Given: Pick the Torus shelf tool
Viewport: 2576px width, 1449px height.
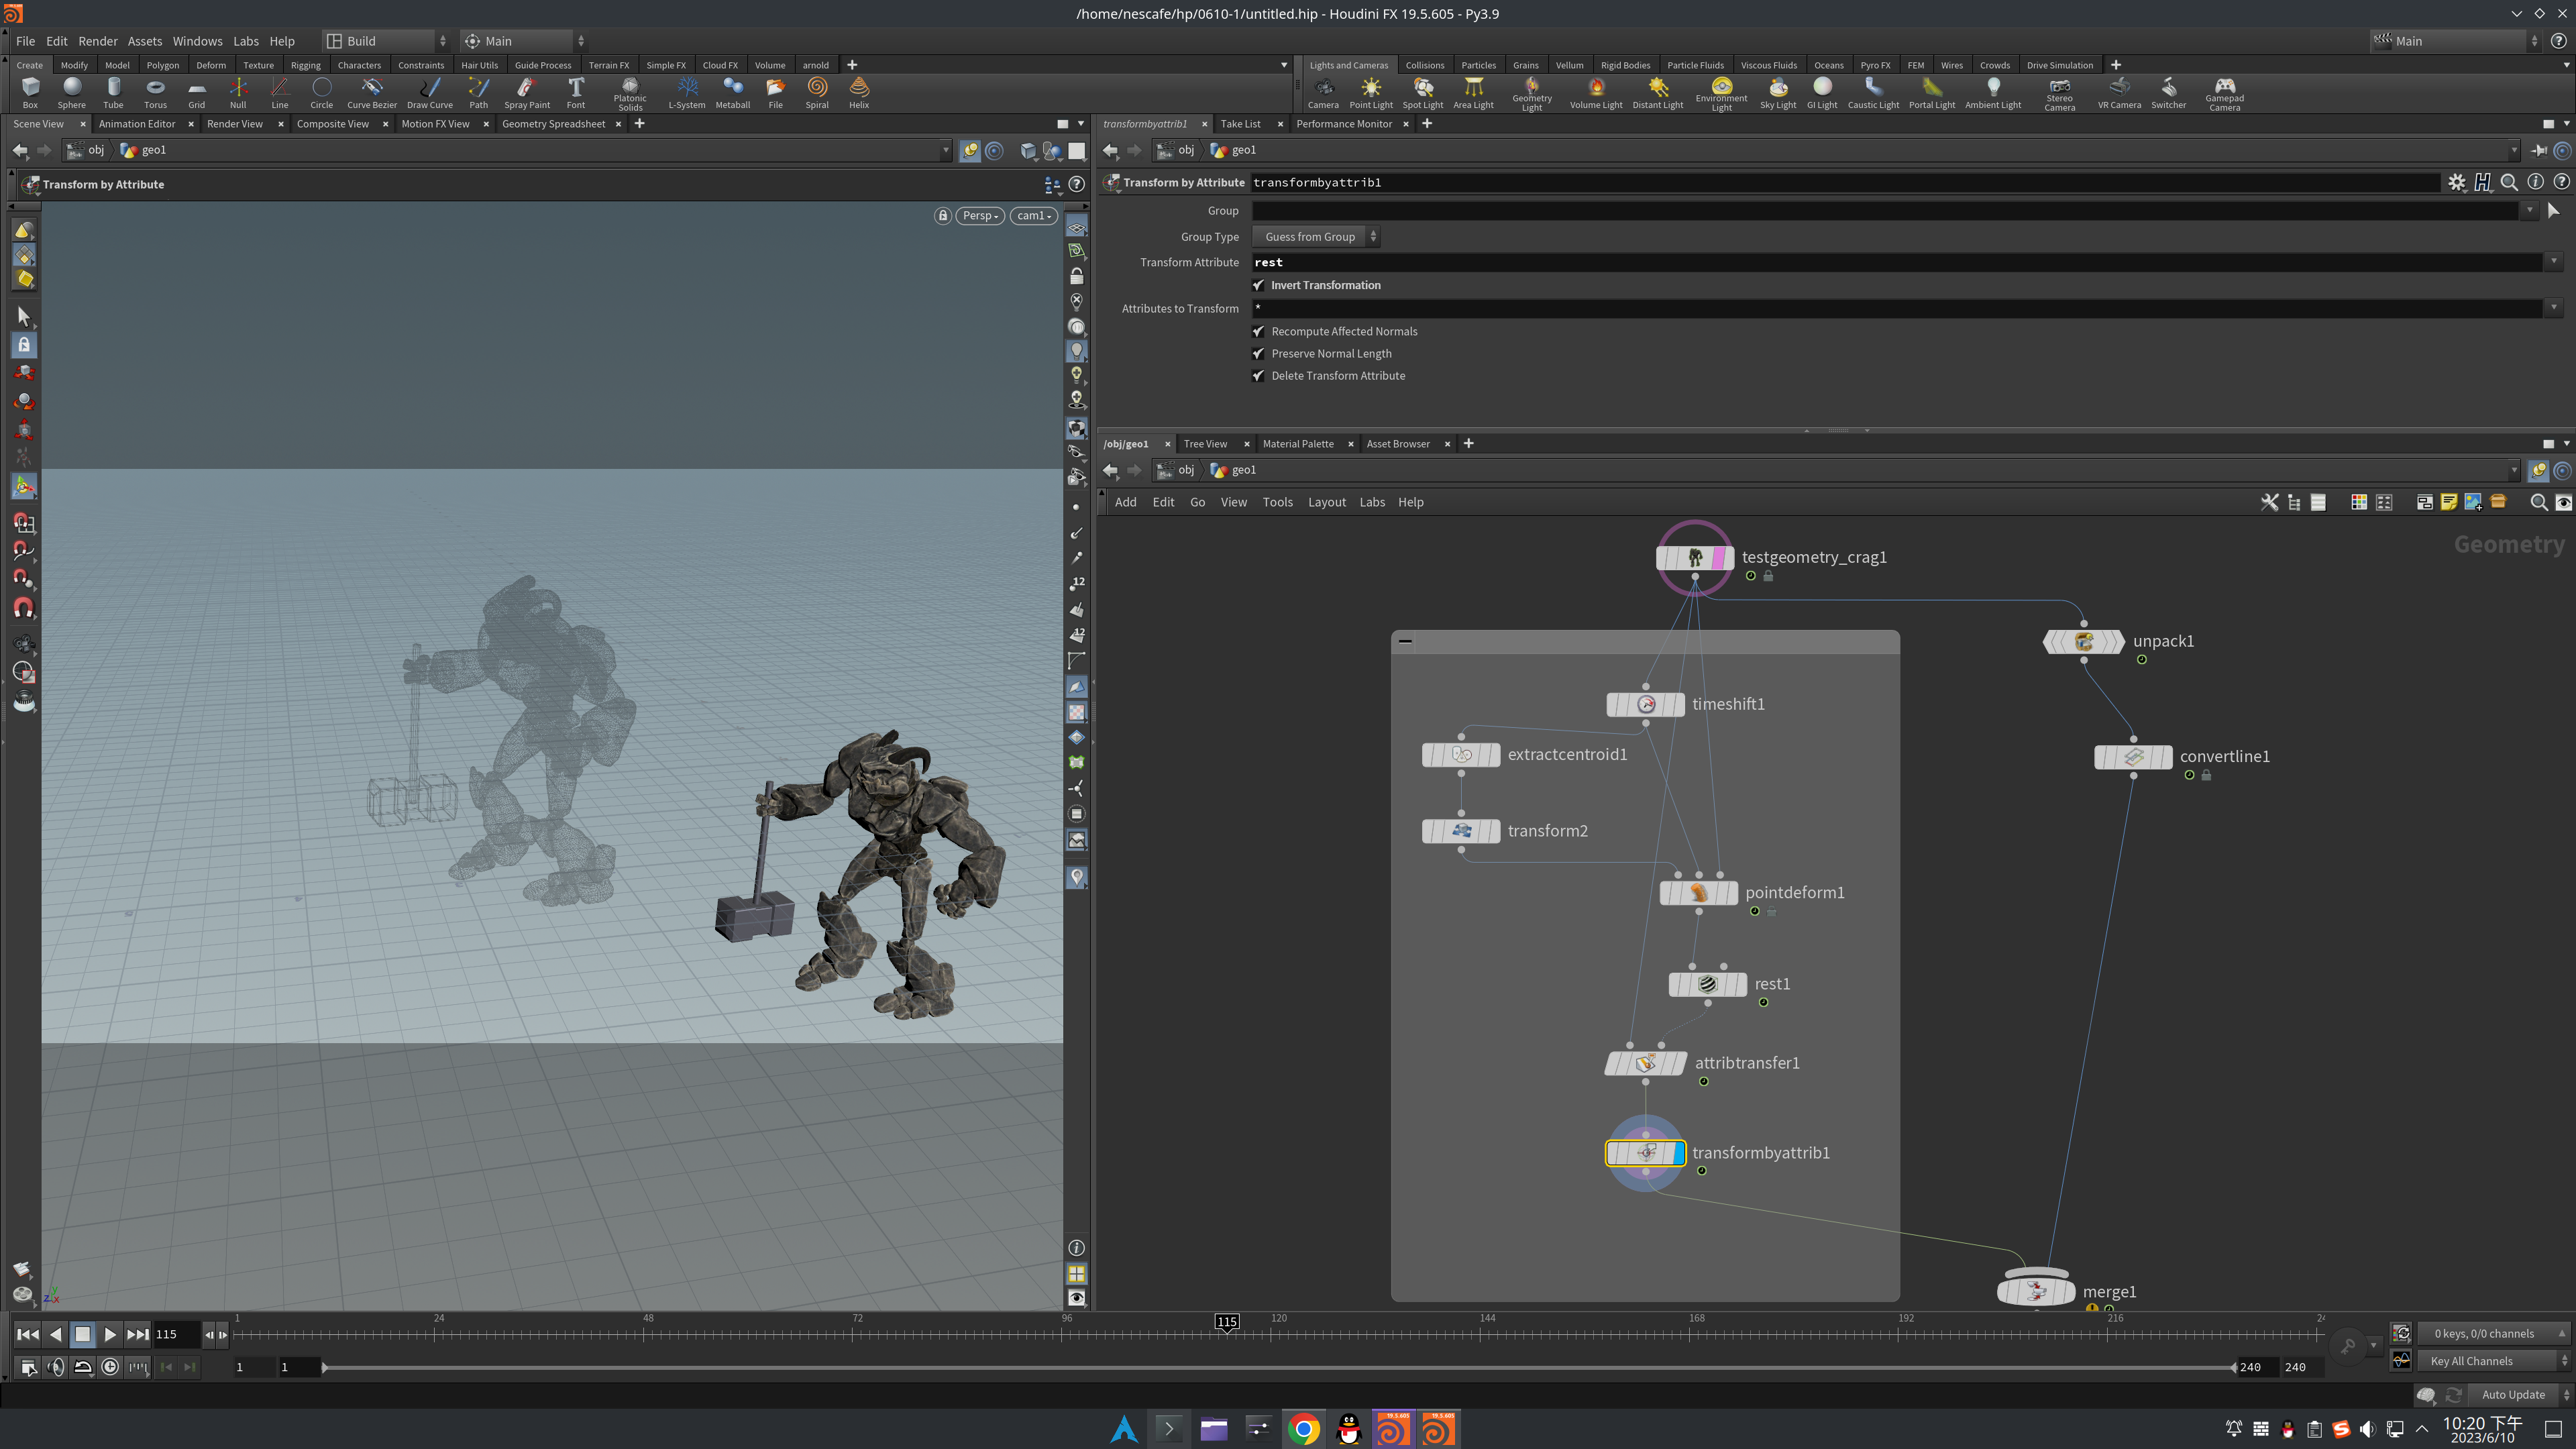Looking at the screenshot, I should point(155,93).
